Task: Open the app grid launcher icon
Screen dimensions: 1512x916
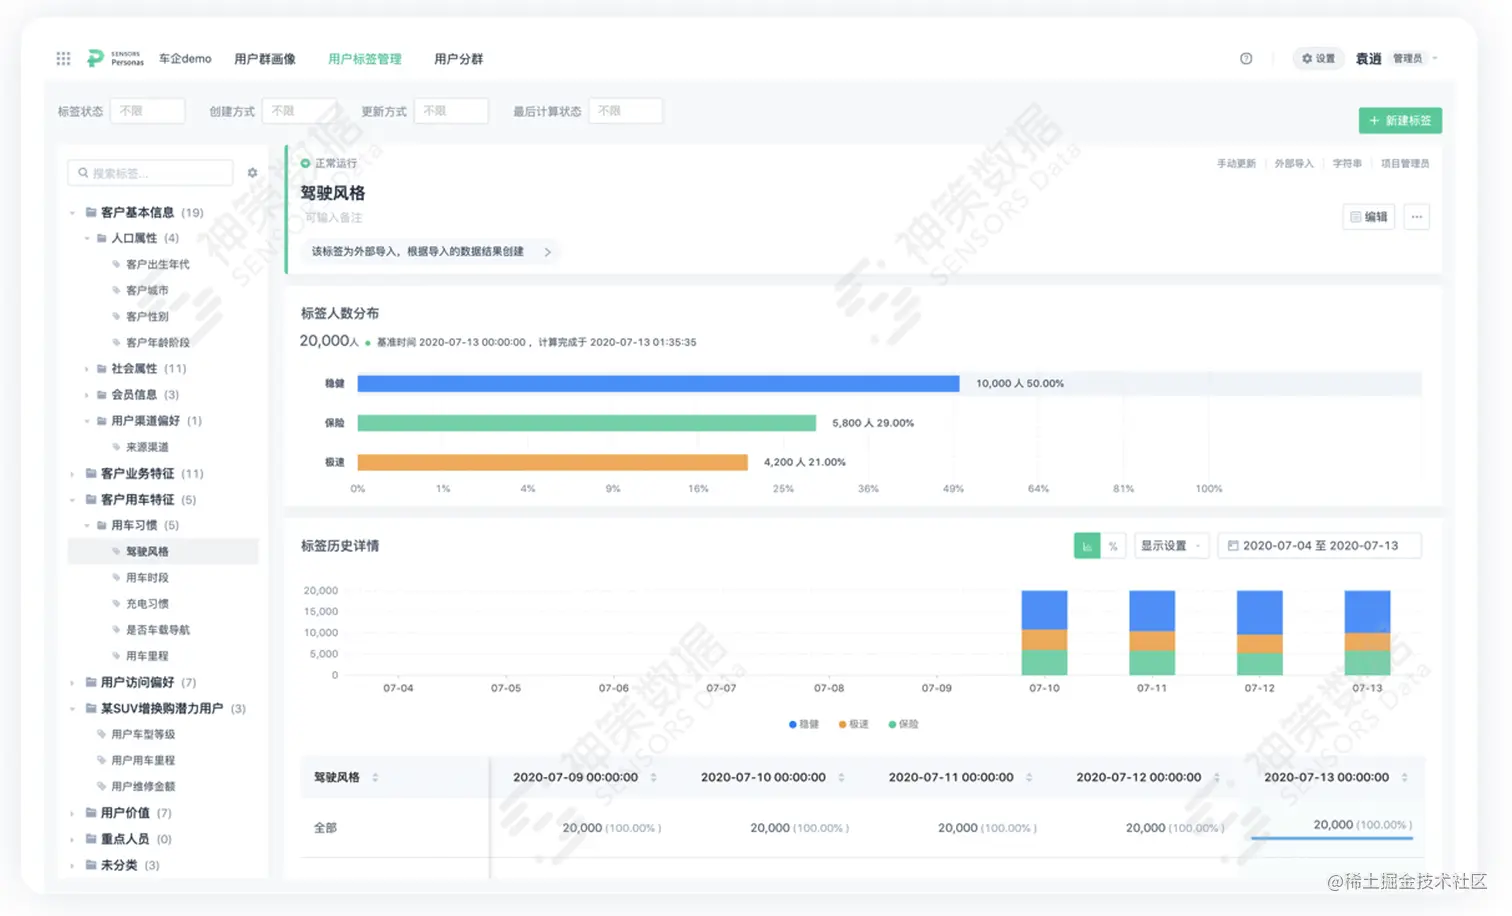Action: [63, 59]
